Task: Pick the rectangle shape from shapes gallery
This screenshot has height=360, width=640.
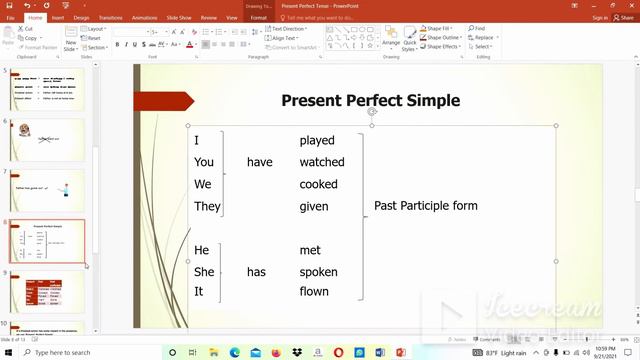Action: 354,29
